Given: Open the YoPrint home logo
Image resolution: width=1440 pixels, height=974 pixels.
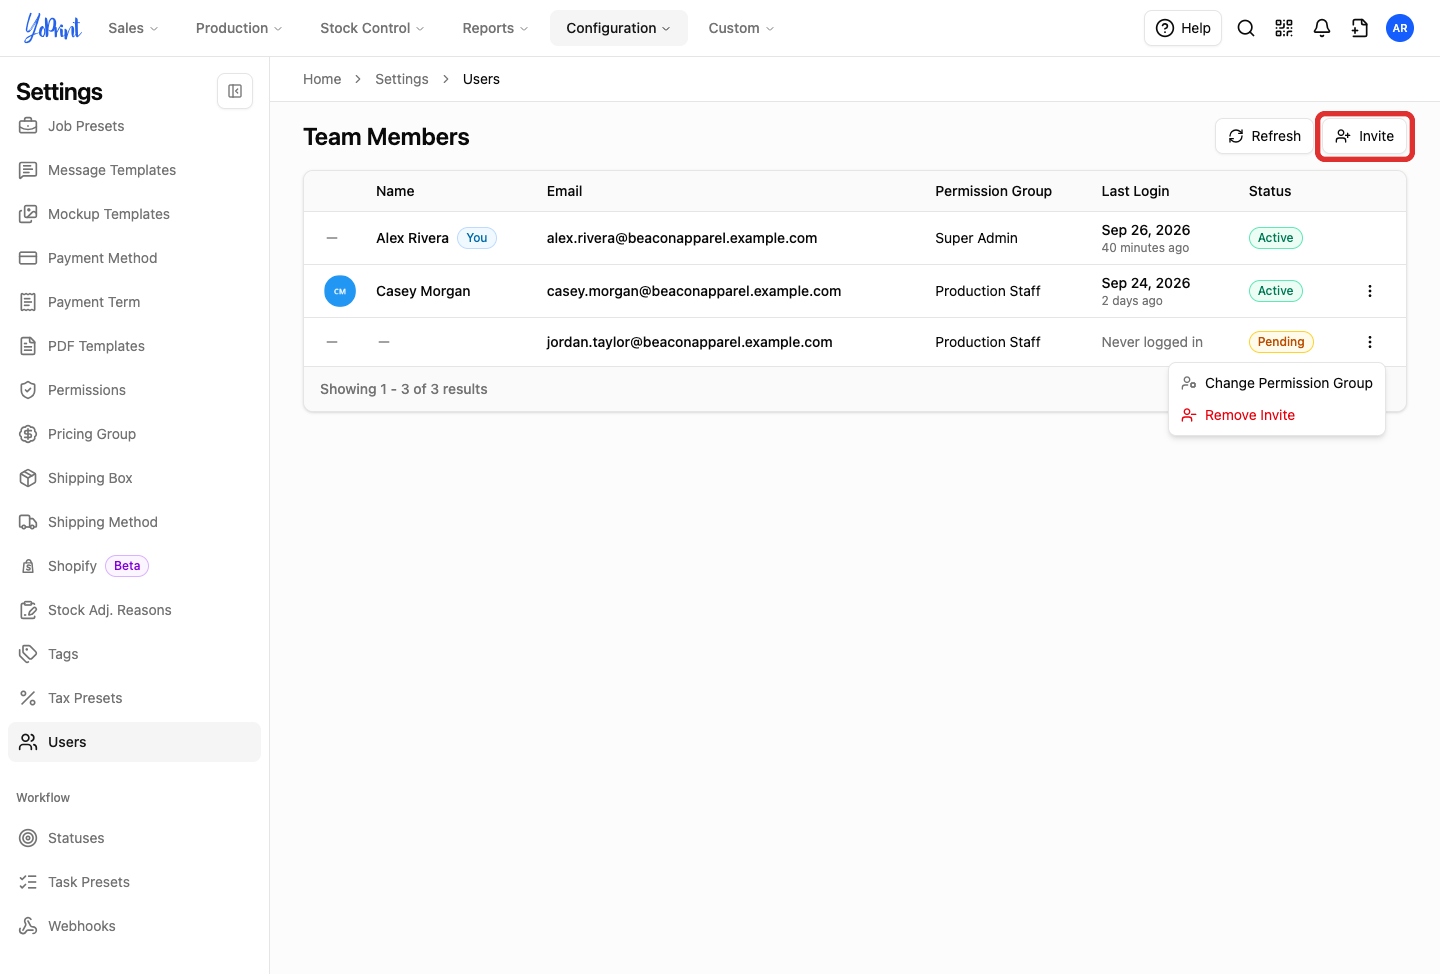Looking at the screenshot, I should pyautogui.click(x=52, y=28).
